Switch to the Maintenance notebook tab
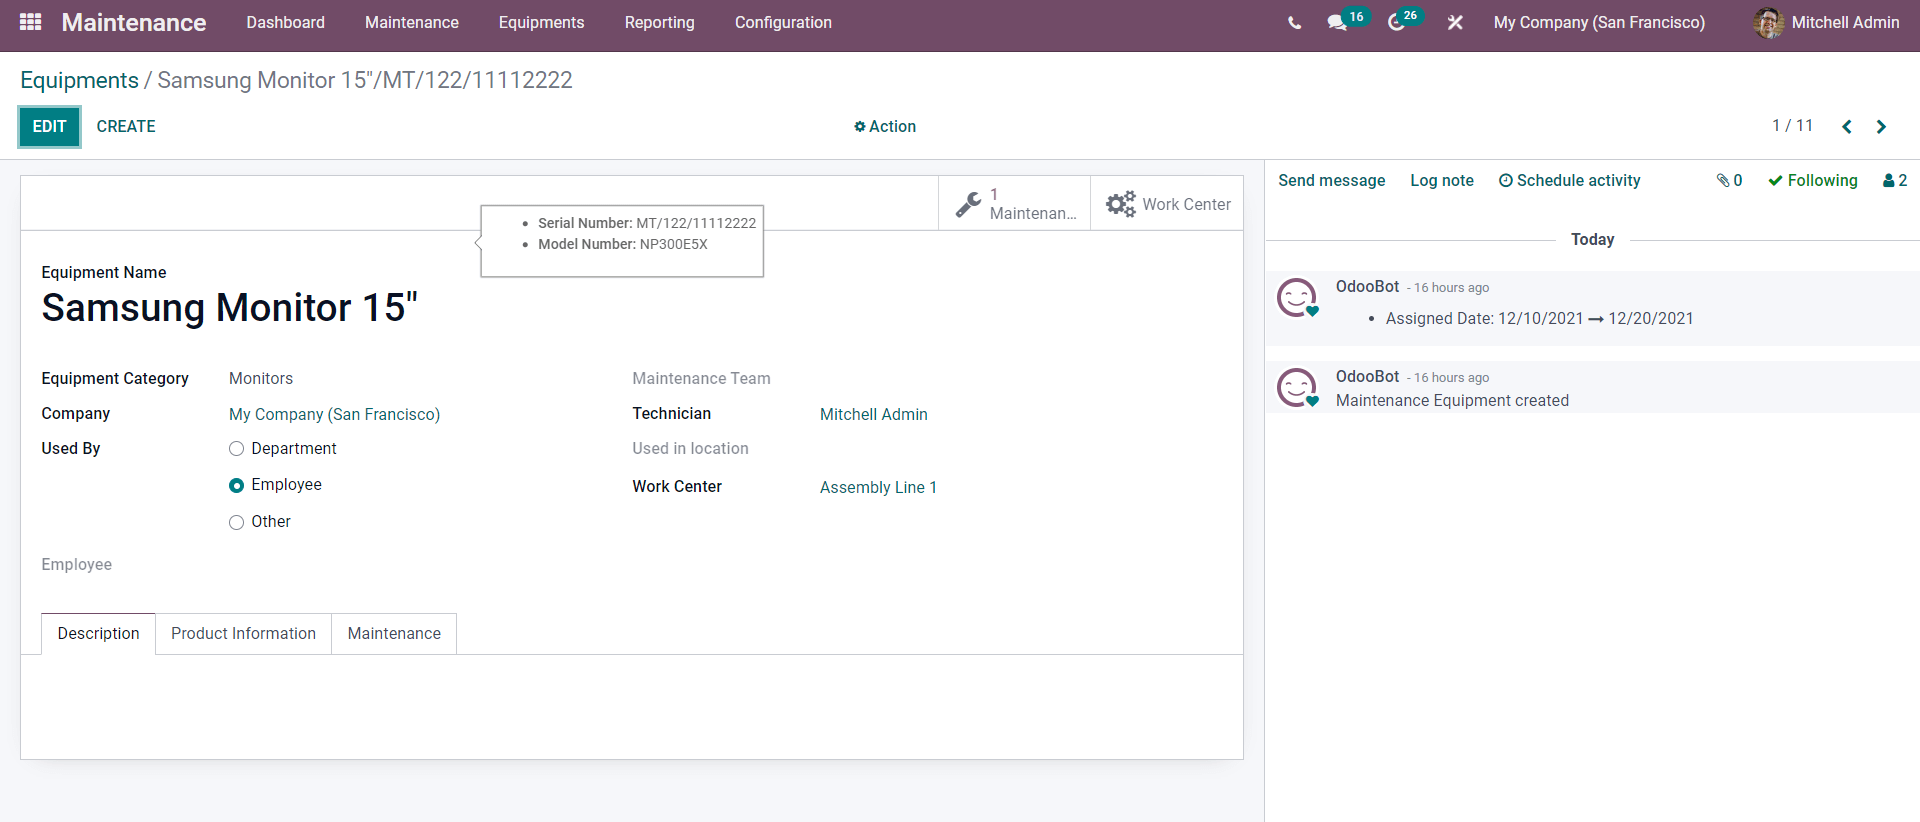The width and height of the screenshot is (1920, 822). [x=394, y=634]
